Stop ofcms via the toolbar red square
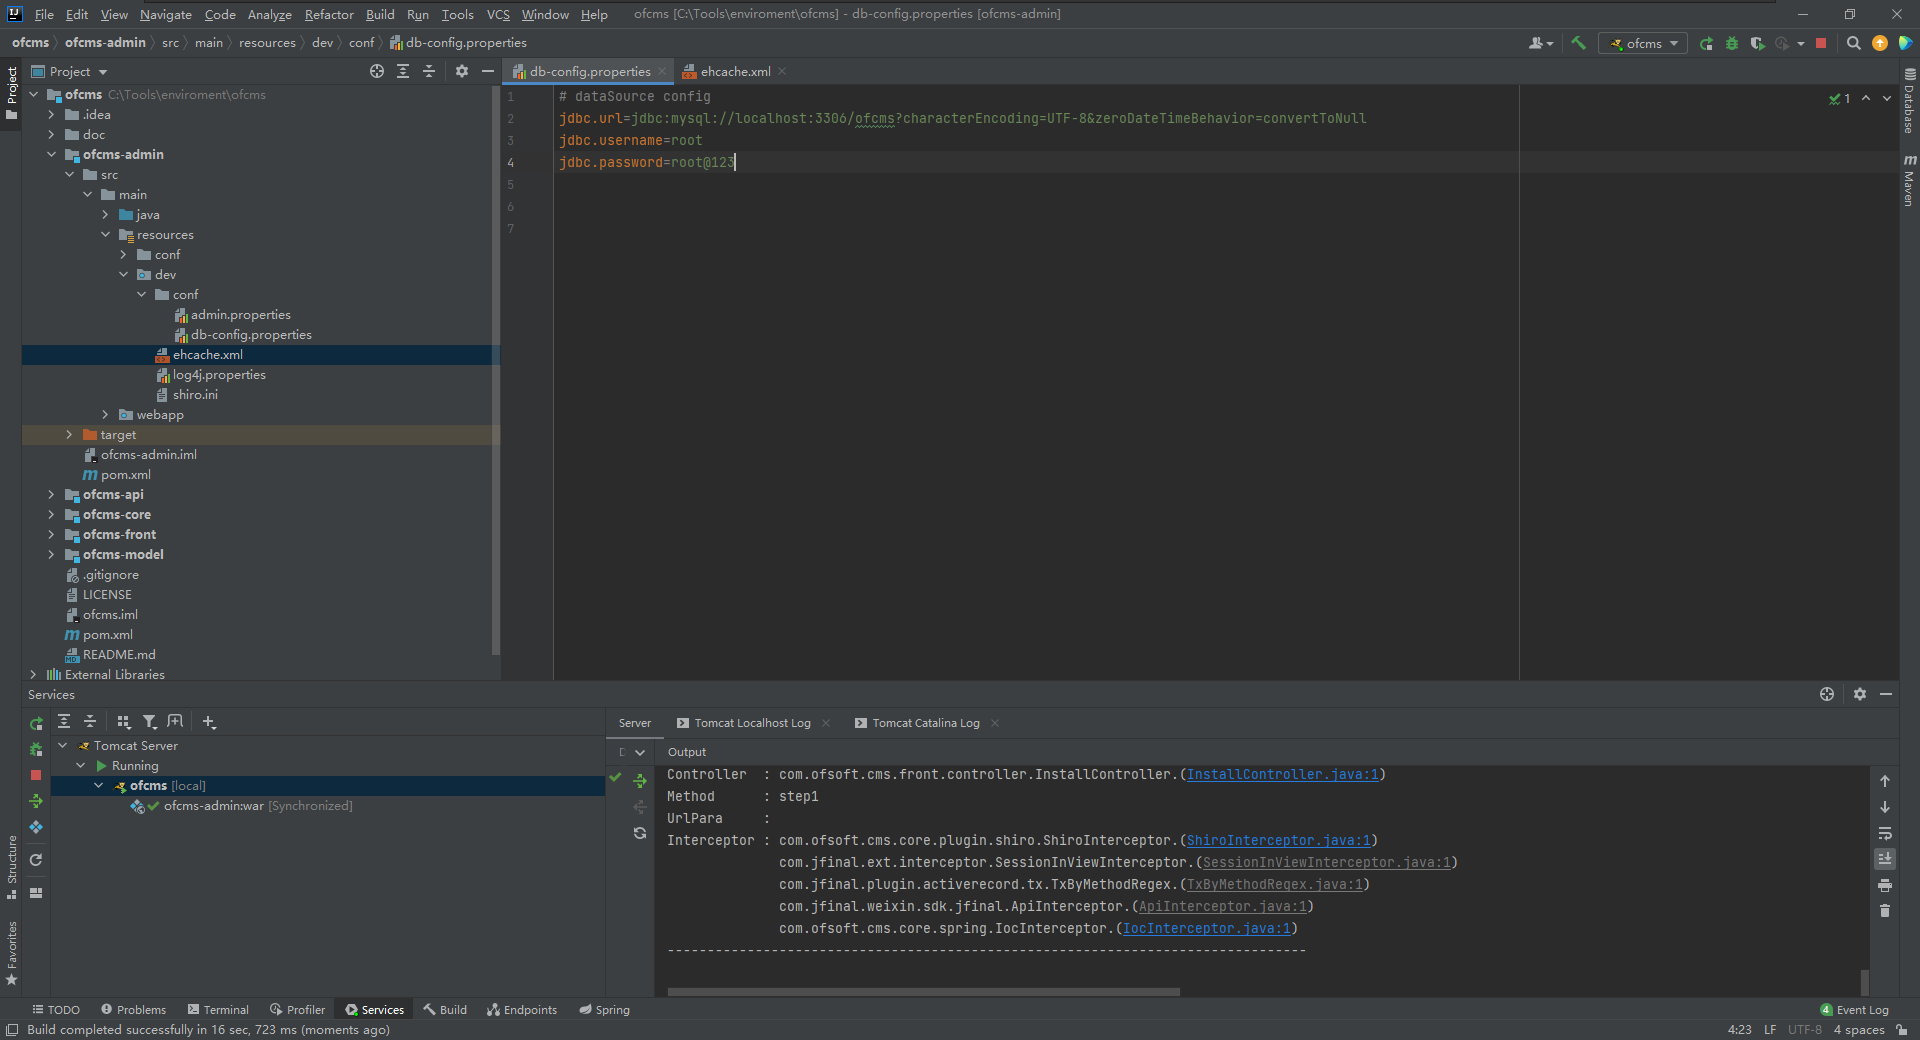Viewport: 1920px width, 1040px height. pyautogui.click(x=1821, y=43)
